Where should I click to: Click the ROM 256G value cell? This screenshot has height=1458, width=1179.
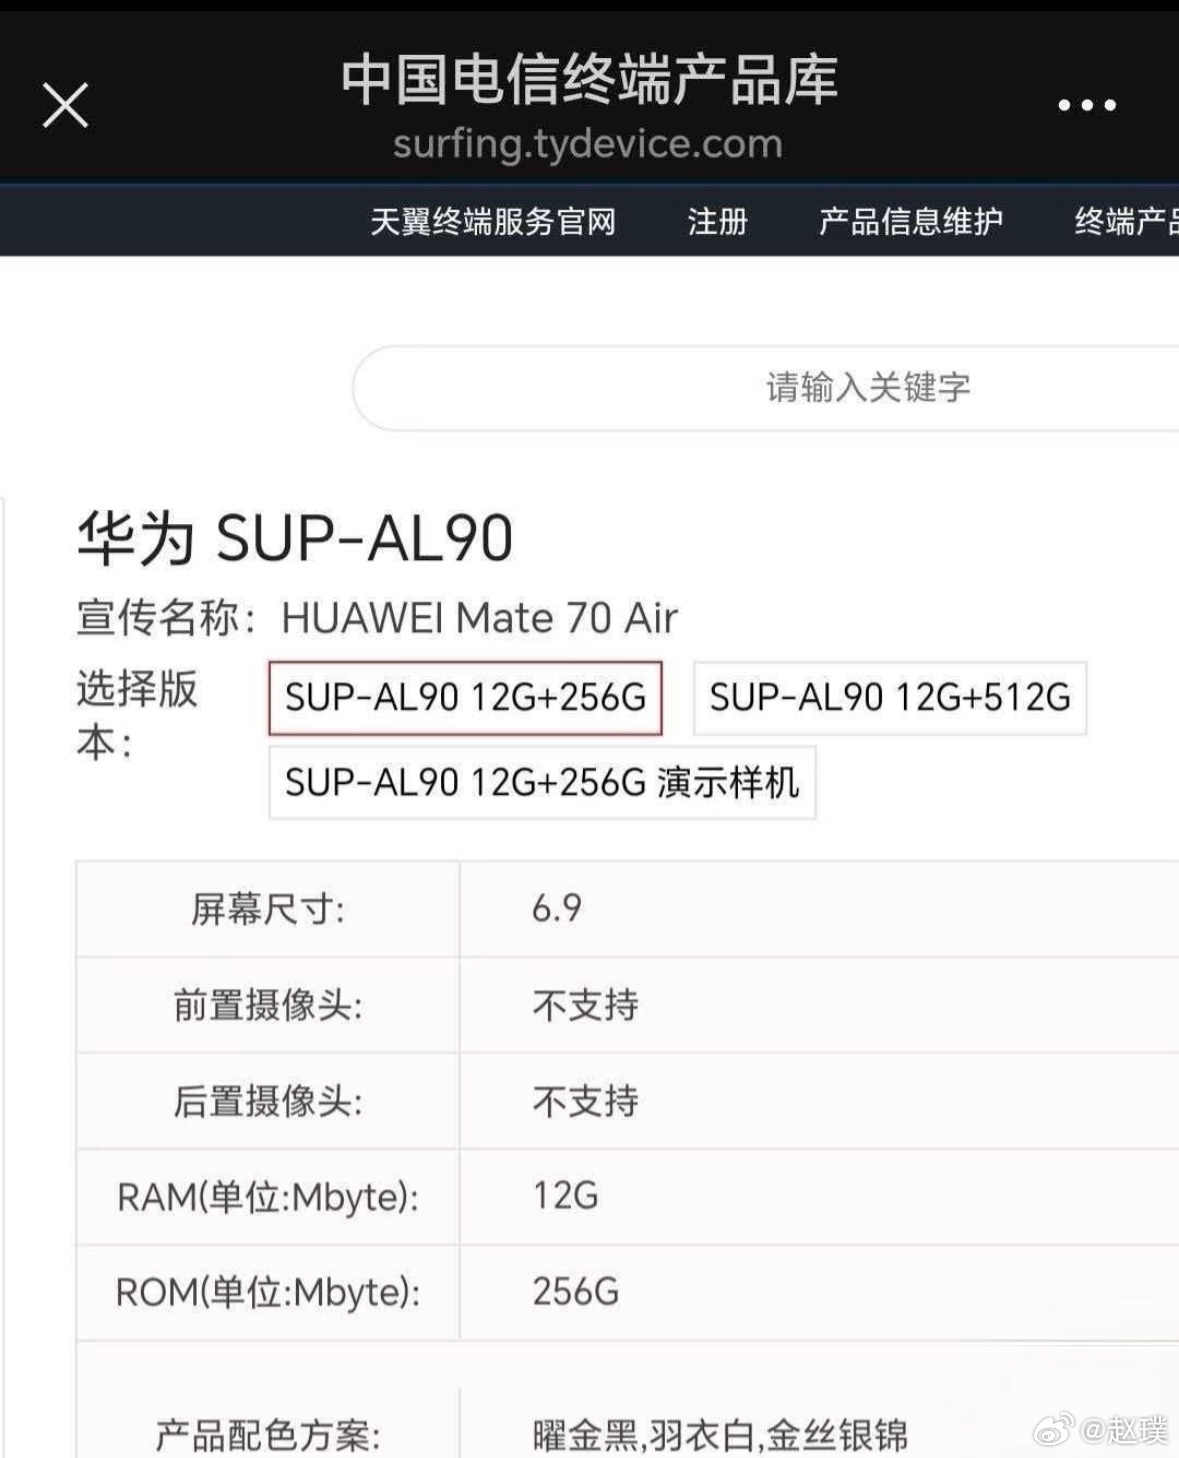575,1292
